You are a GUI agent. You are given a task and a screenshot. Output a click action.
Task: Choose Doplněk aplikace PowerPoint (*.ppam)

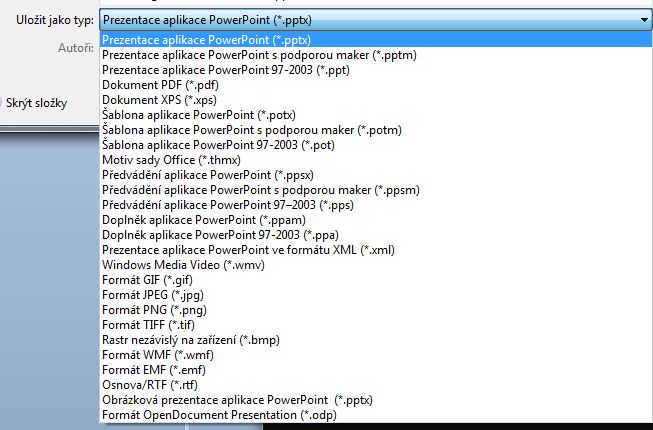click(x=376, y=220)
